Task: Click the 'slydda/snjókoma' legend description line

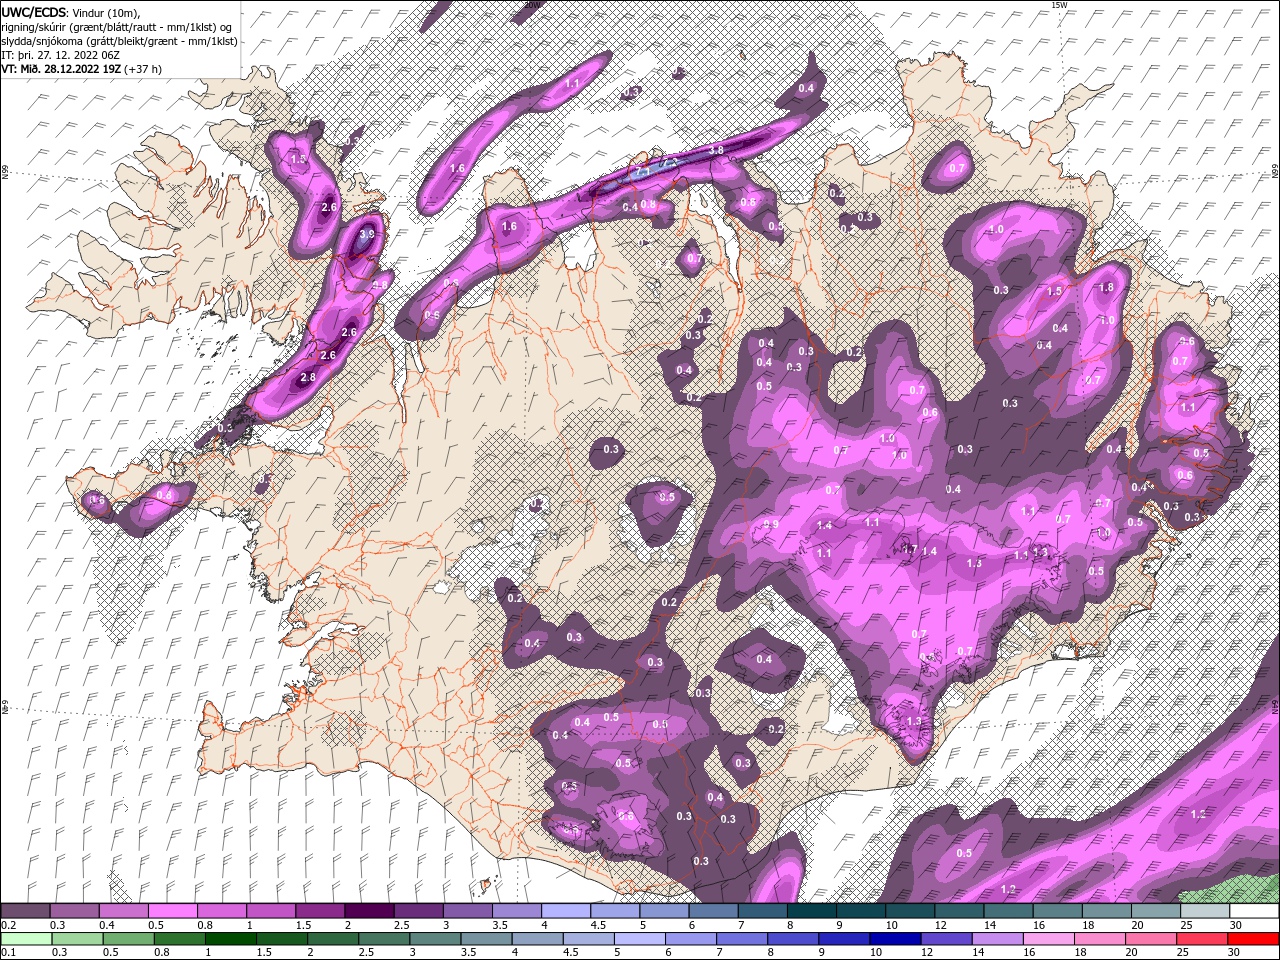Action: (119, 41)
